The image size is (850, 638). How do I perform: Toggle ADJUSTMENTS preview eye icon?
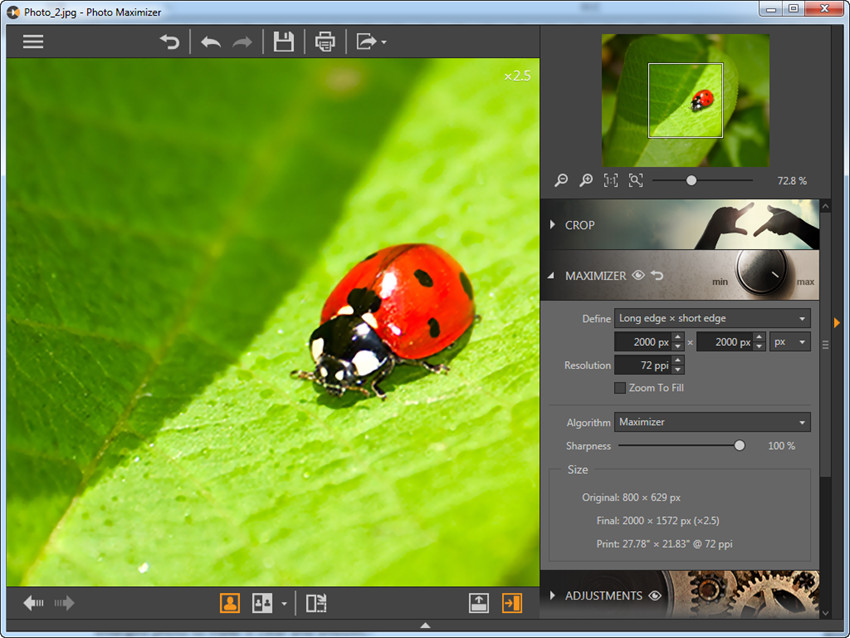pos(655,596)
